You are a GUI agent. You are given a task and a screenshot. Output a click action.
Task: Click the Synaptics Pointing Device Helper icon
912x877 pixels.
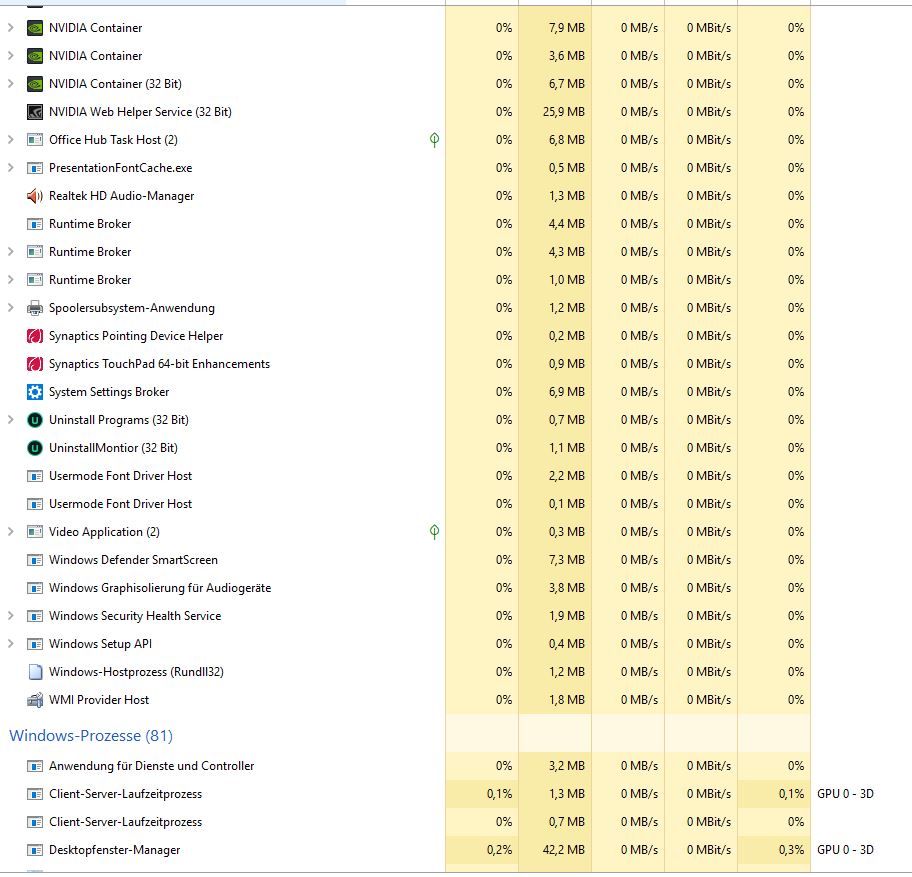(x=35, y=336)
